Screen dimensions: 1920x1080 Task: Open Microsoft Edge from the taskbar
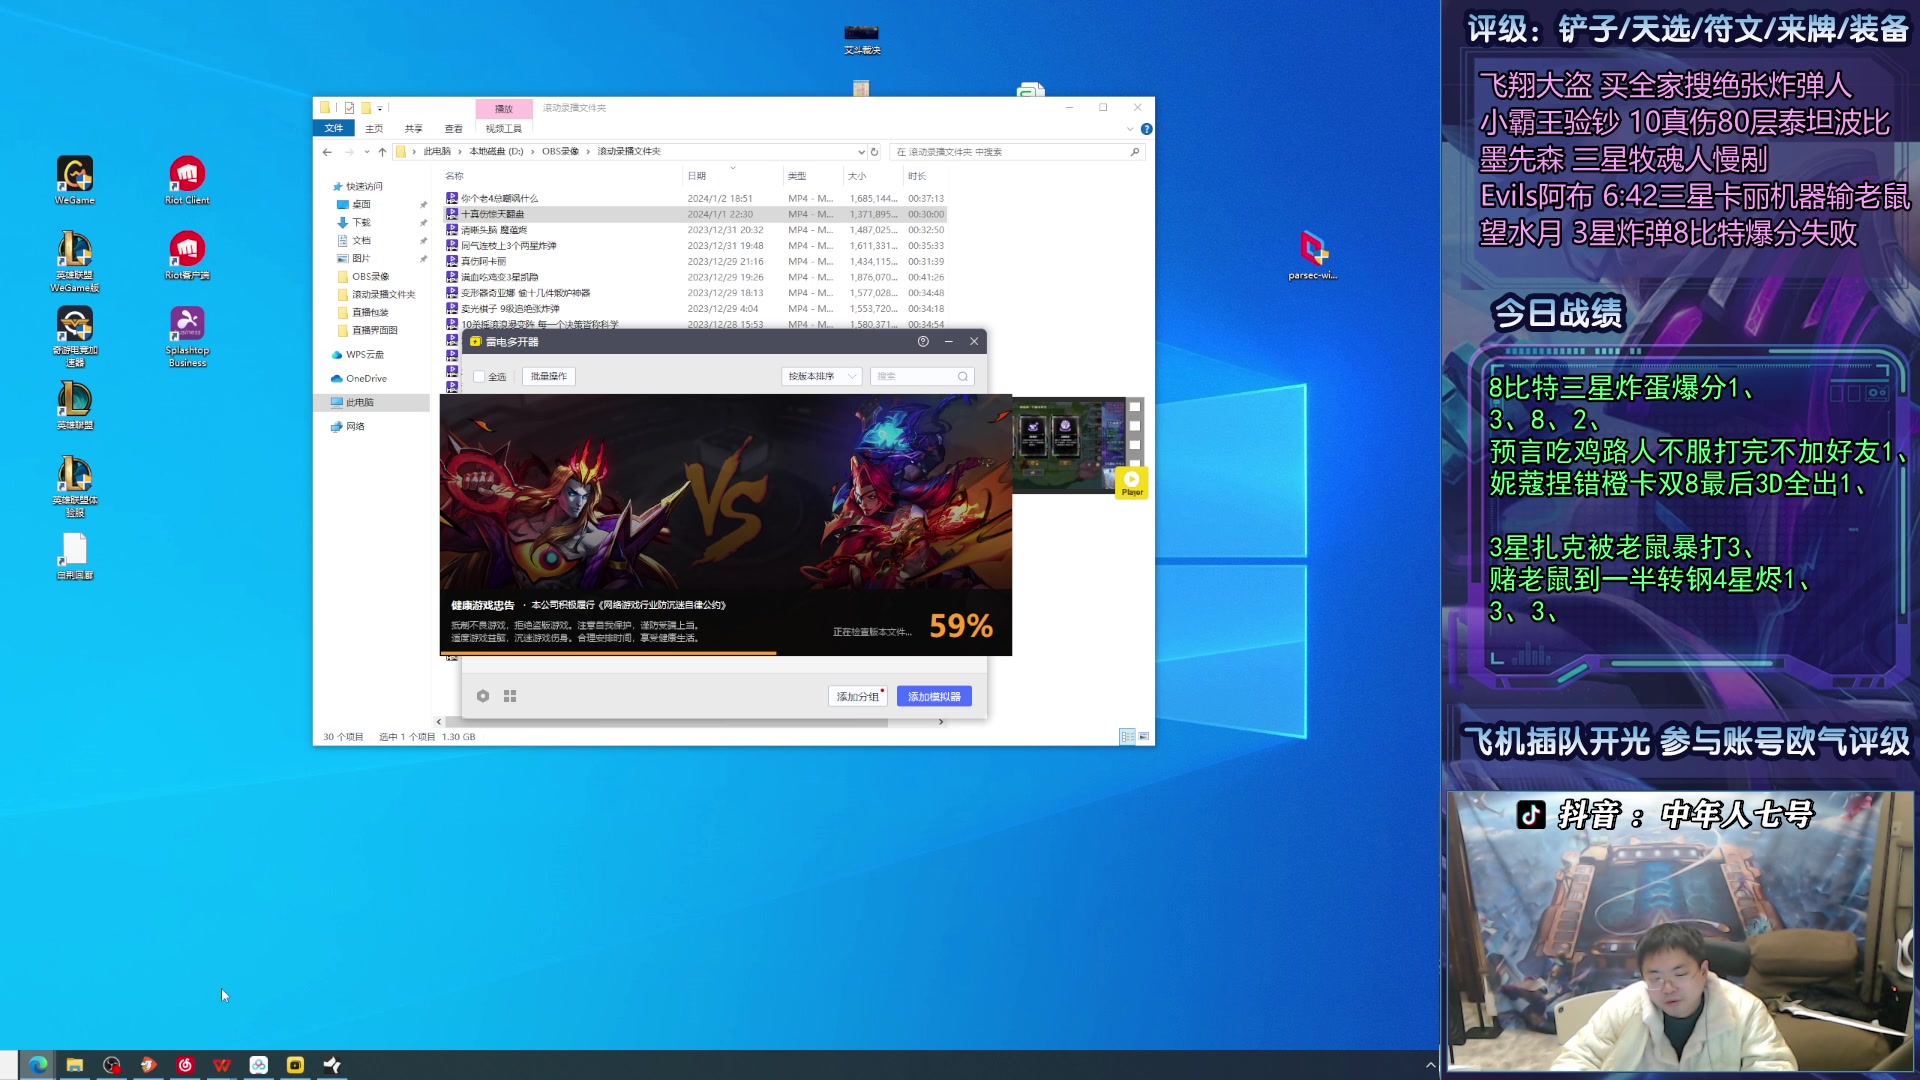(38, 1065)
